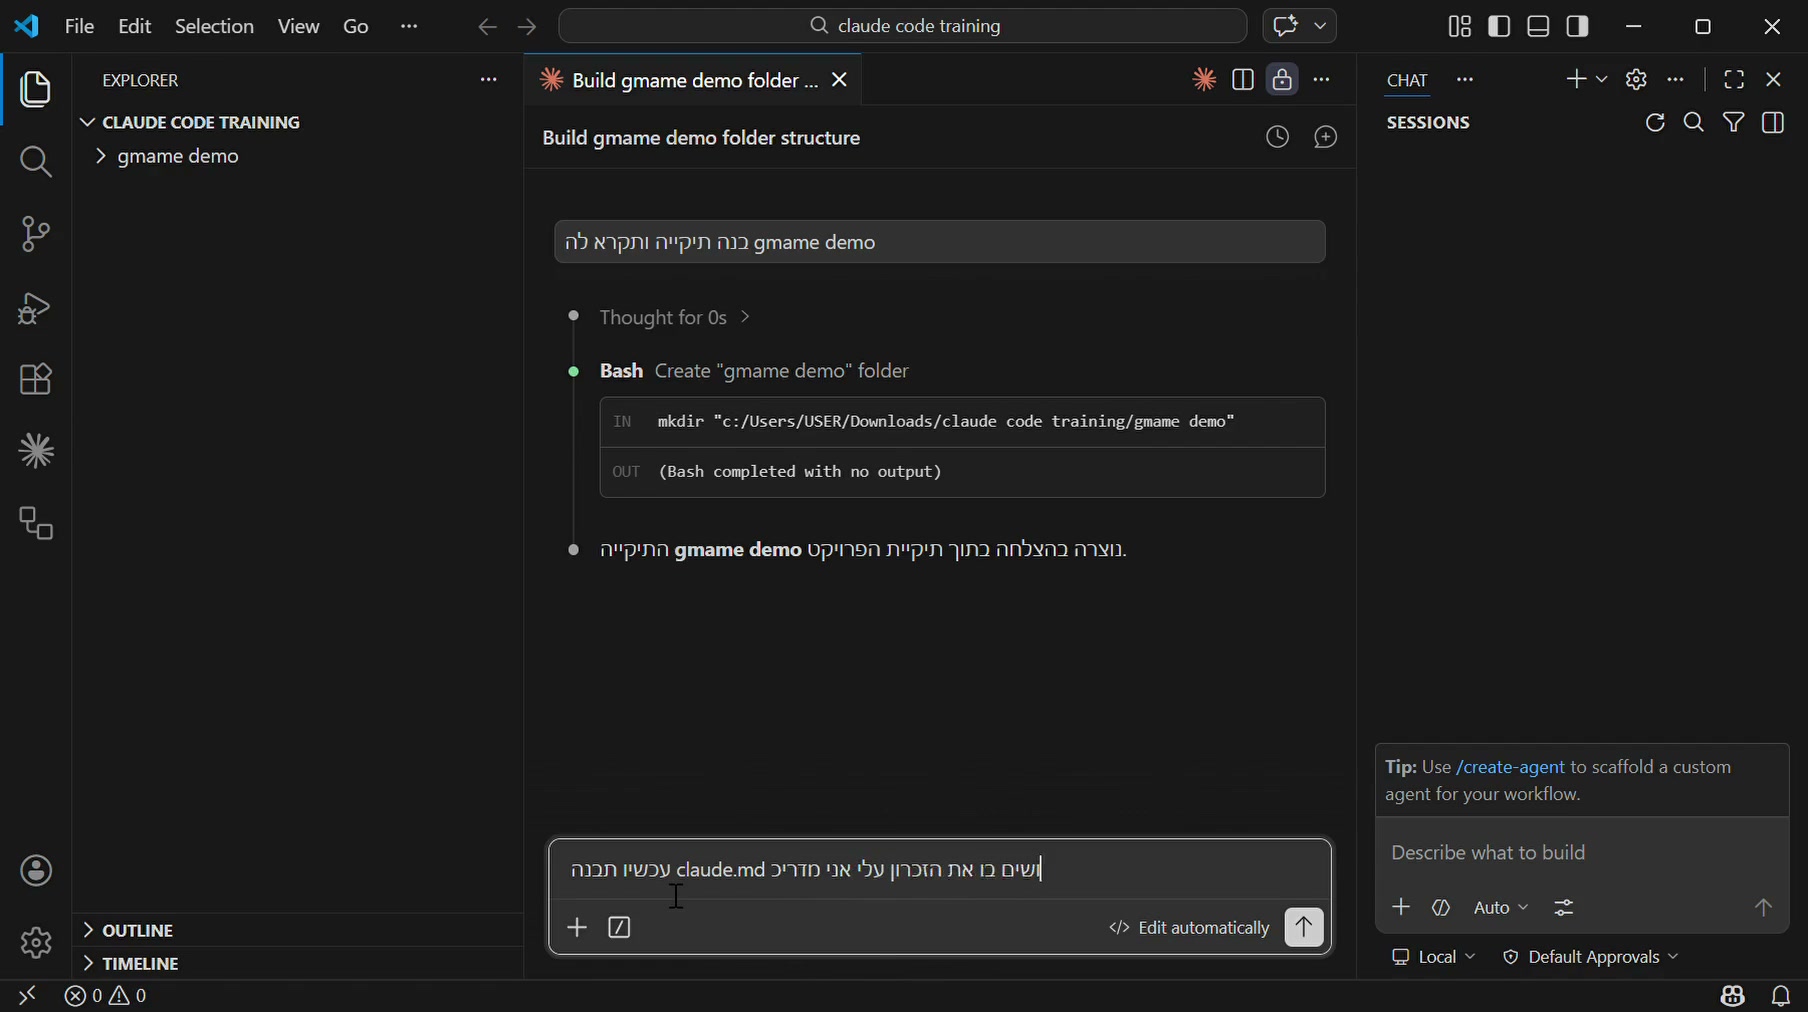Go back using the title bar arrow
Viewport: 1808px width, 1012px height.
(x=487, y=27)
